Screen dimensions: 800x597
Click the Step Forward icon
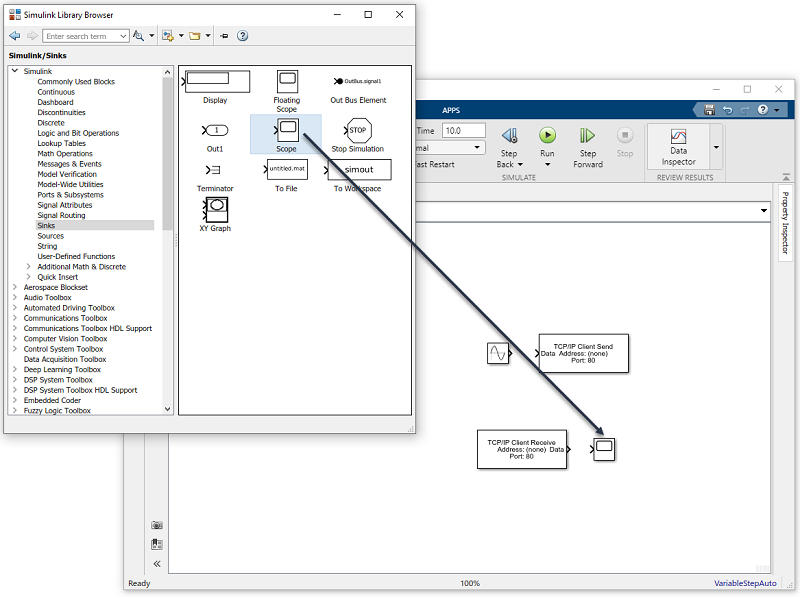tap(588, 136)
